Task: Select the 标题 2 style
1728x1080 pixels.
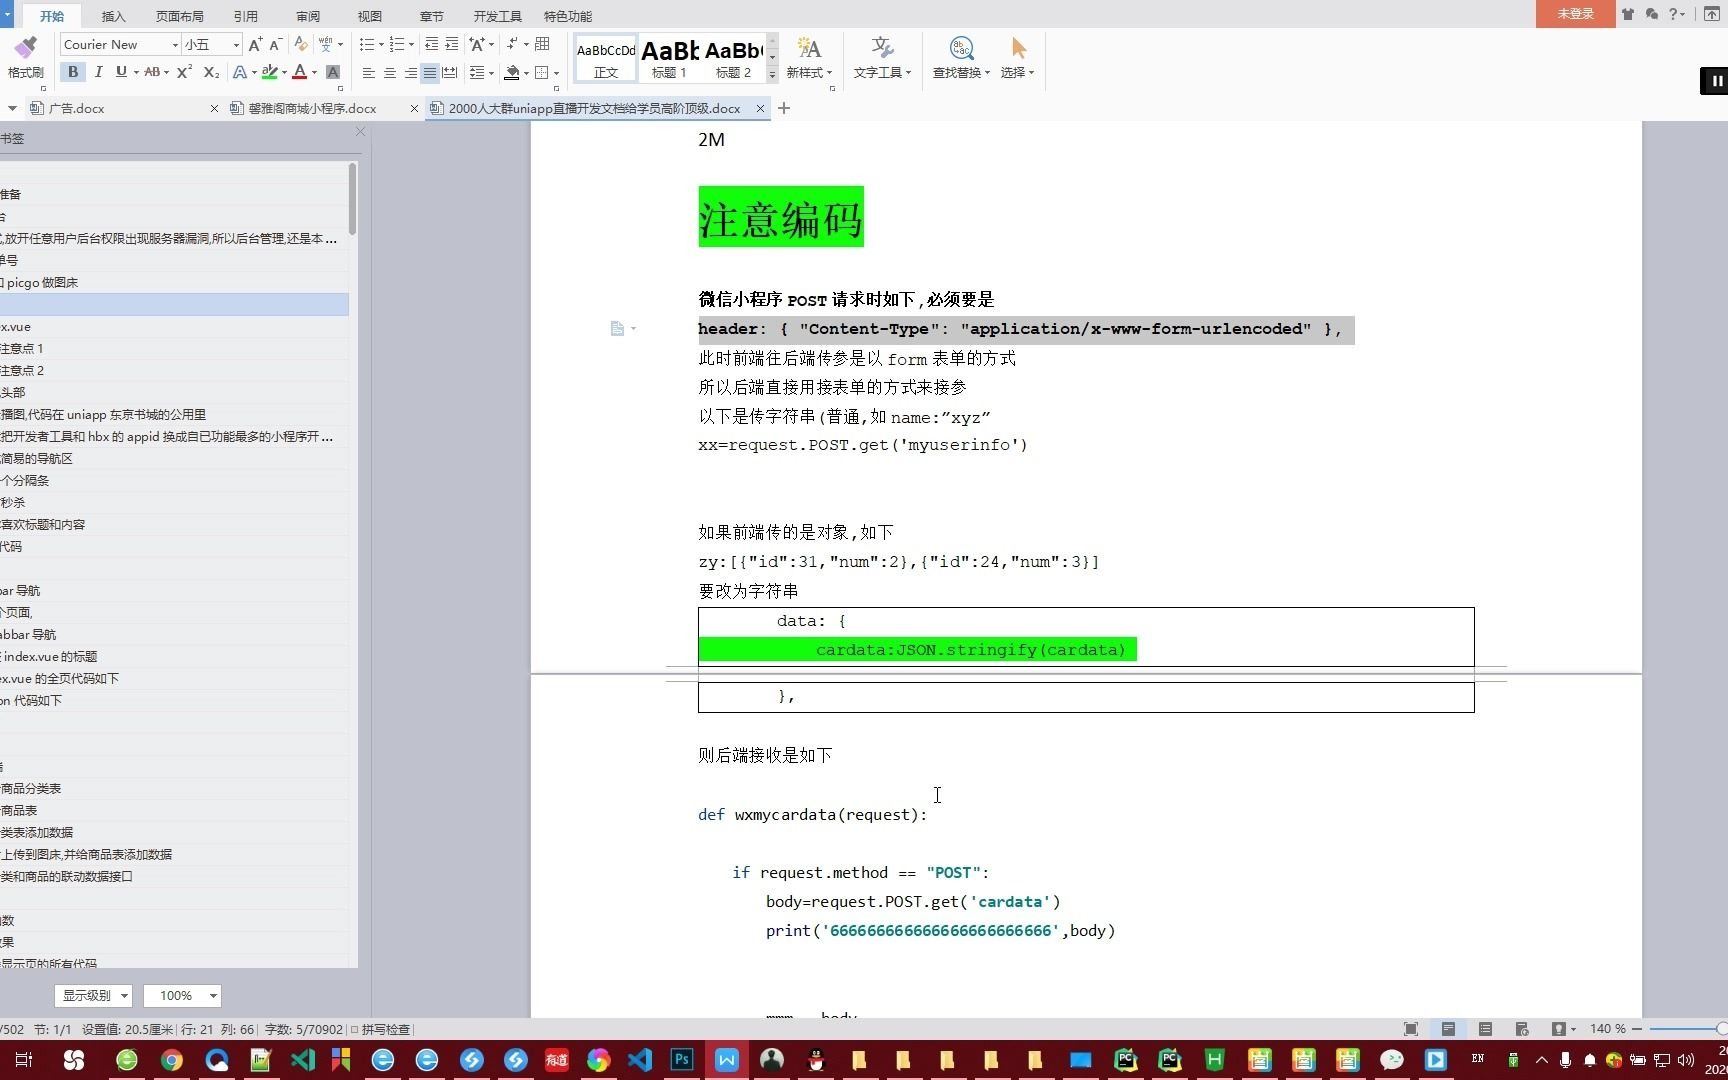Action: point(733,58)
